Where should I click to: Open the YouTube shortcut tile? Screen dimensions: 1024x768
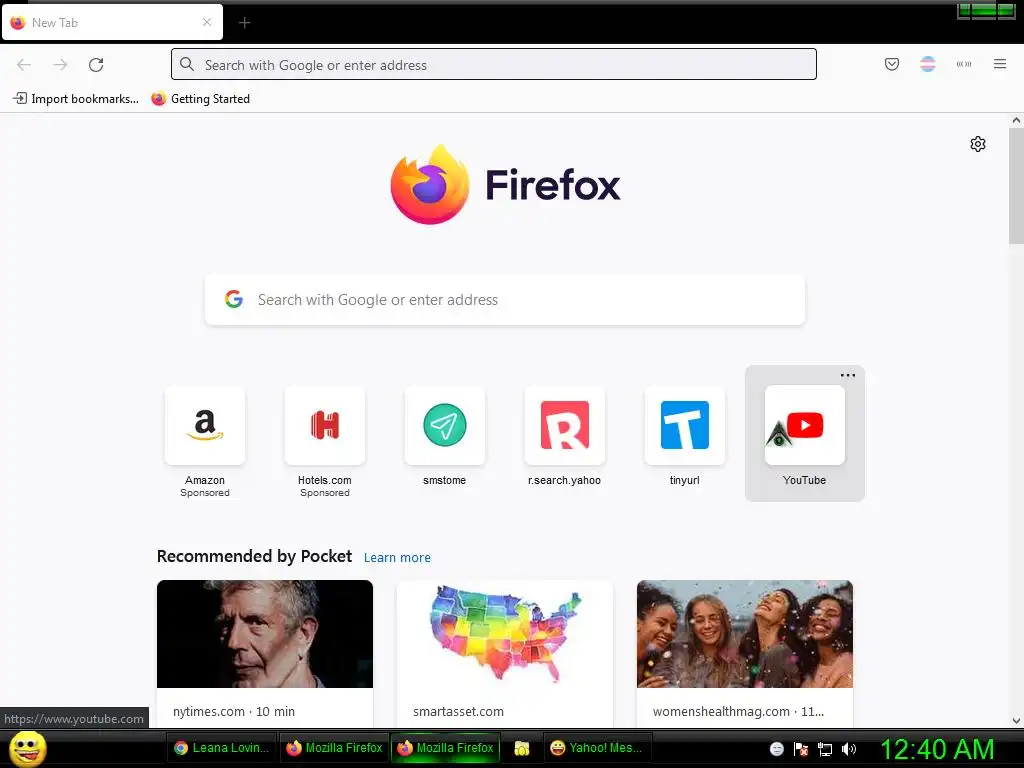pos(805,434)
